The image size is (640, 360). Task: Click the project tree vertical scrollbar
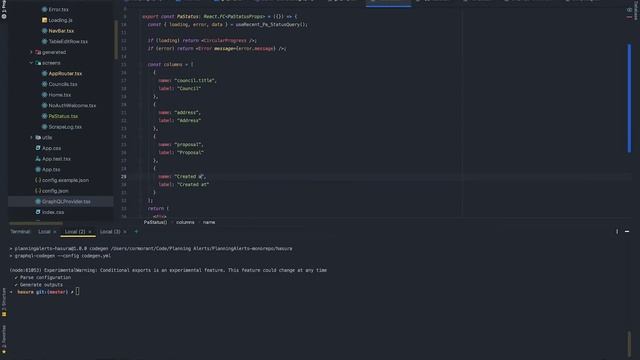[x=116, y=39]
